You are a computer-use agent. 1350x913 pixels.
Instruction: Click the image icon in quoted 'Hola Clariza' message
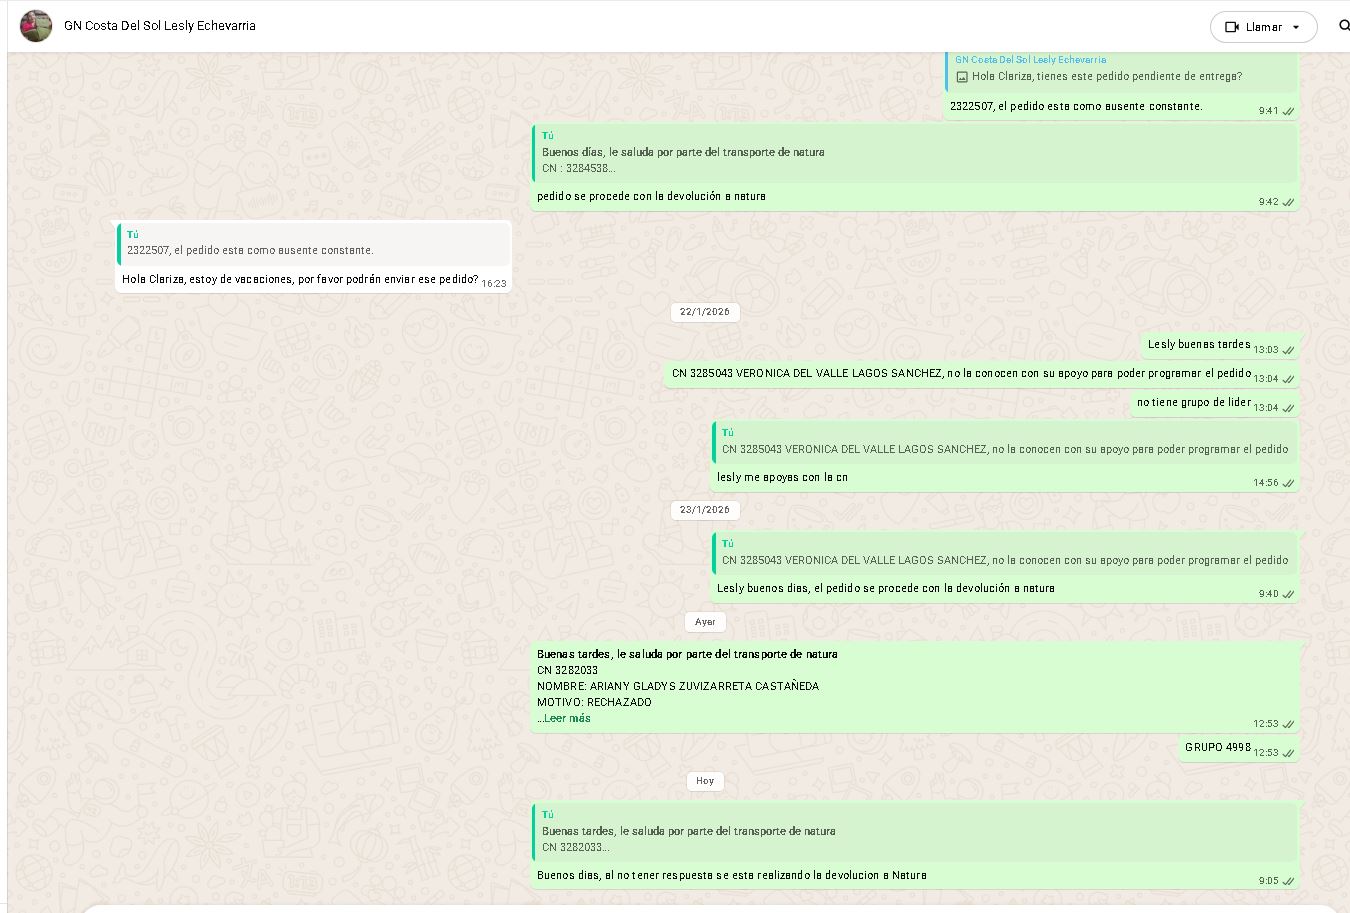tap(962, 77)
